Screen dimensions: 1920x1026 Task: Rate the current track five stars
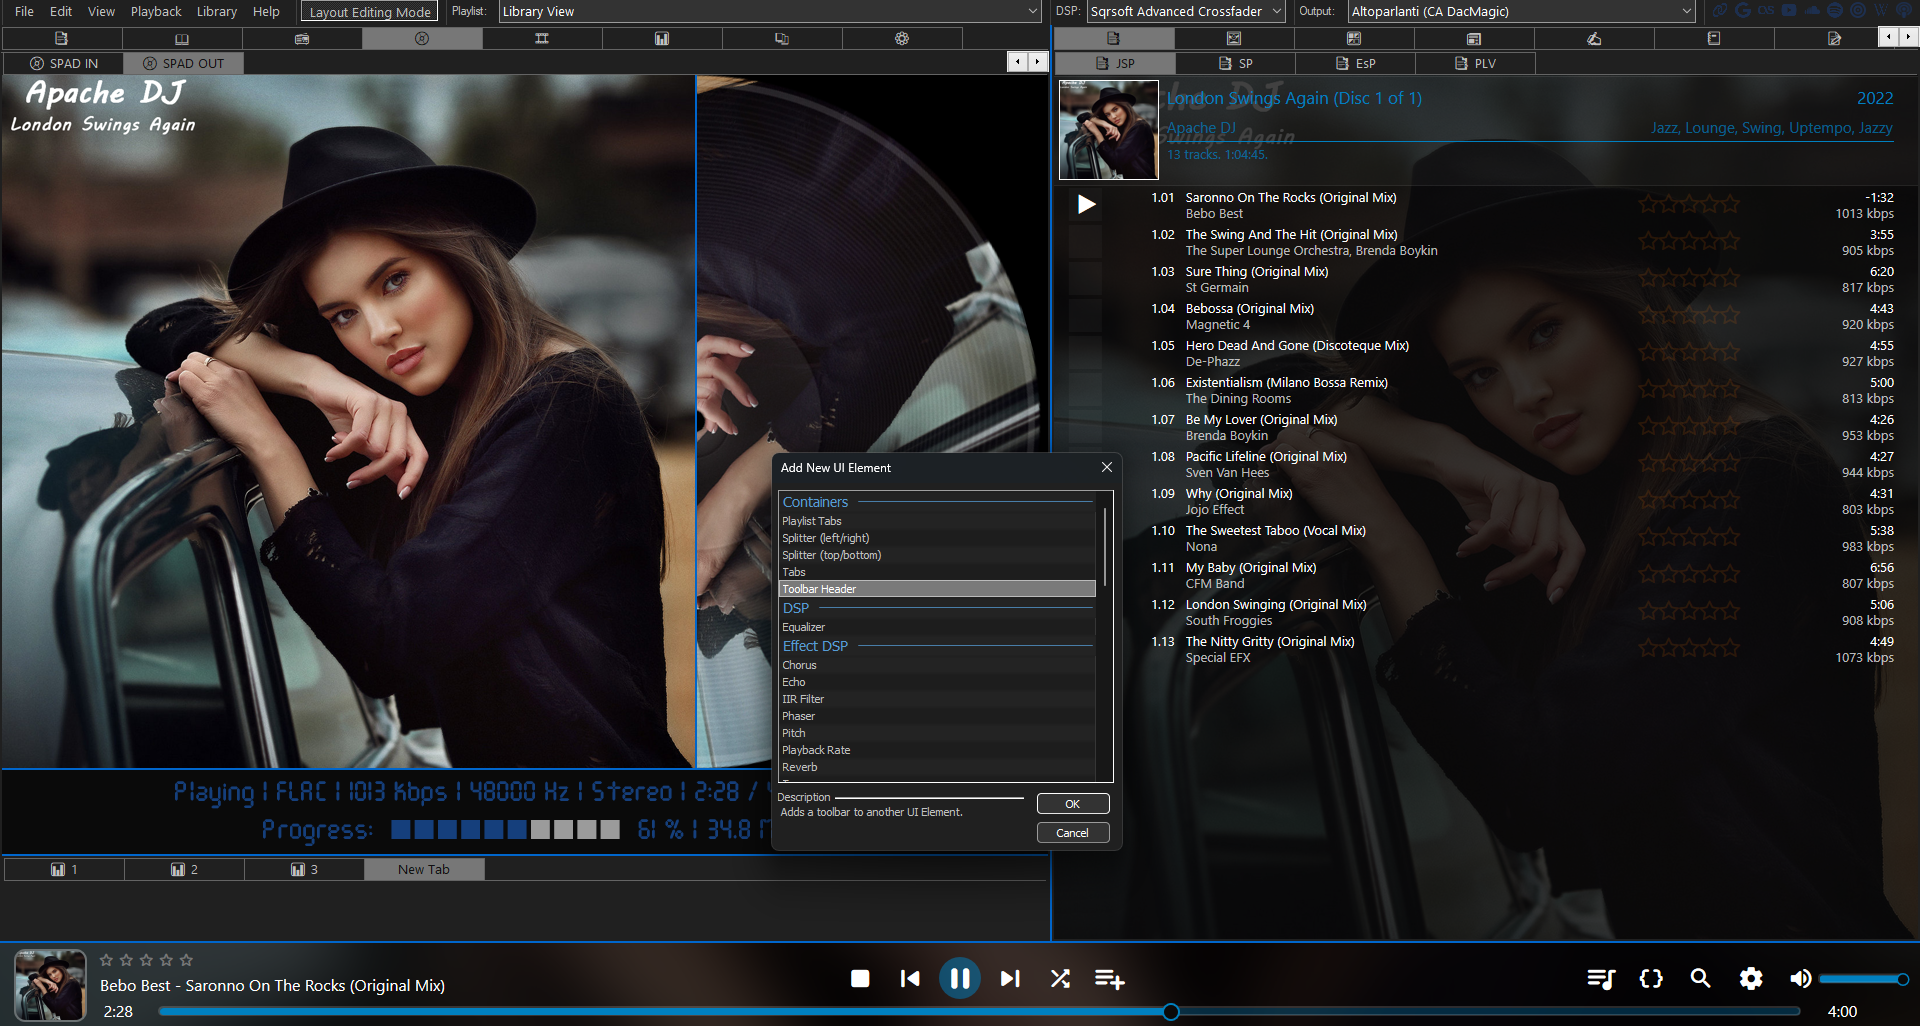(x=186, y=960)
